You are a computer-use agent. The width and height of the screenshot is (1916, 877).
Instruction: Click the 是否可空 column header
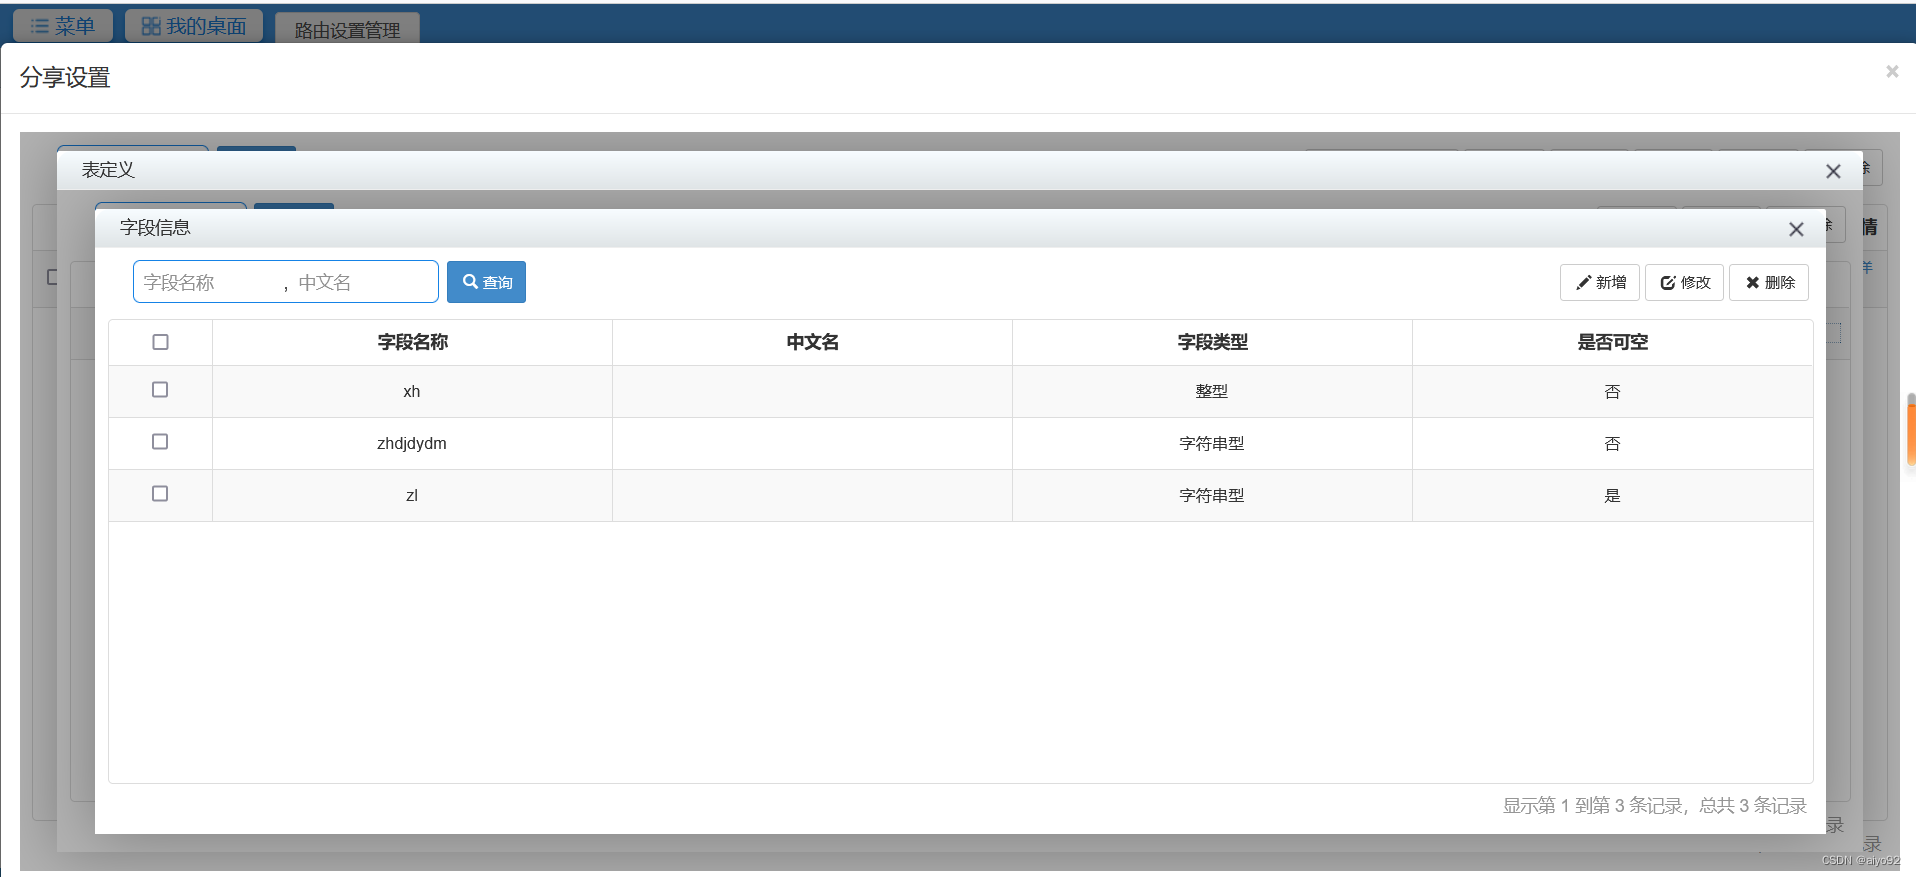pyautogui.click(x=1612, y=342)
